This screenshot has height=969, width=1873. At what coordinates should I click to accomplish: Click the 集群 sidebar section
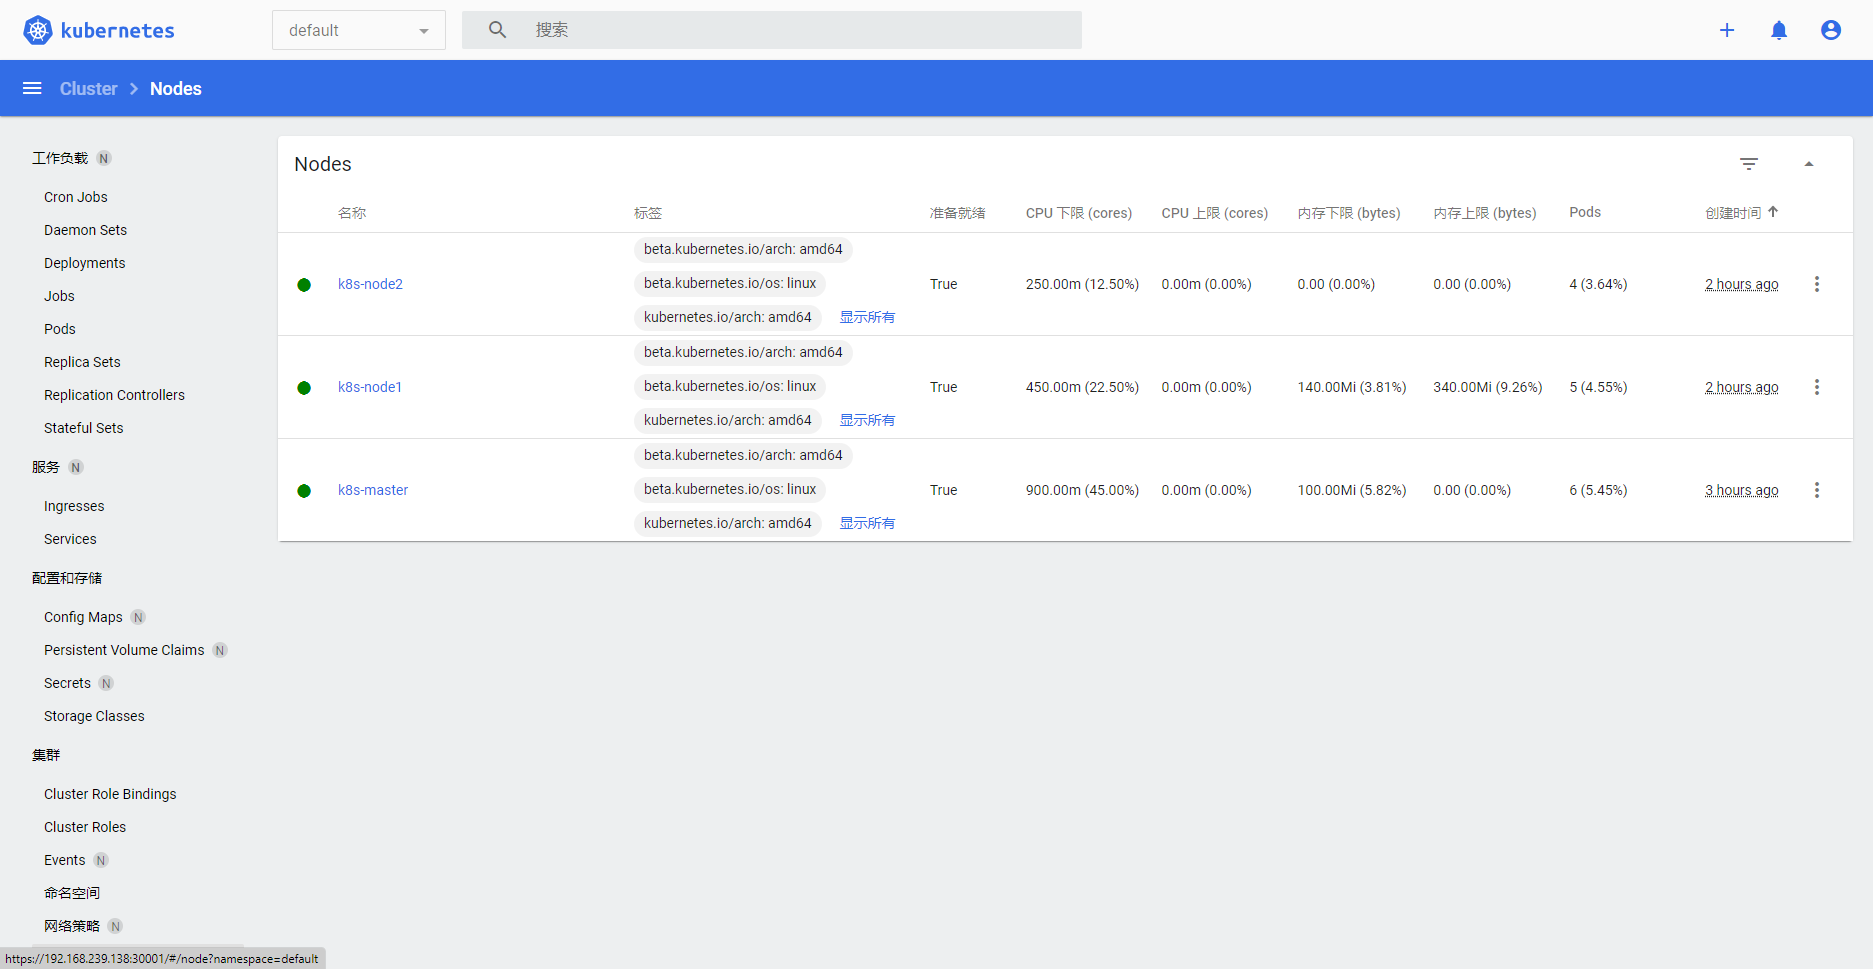coord(46,755)
